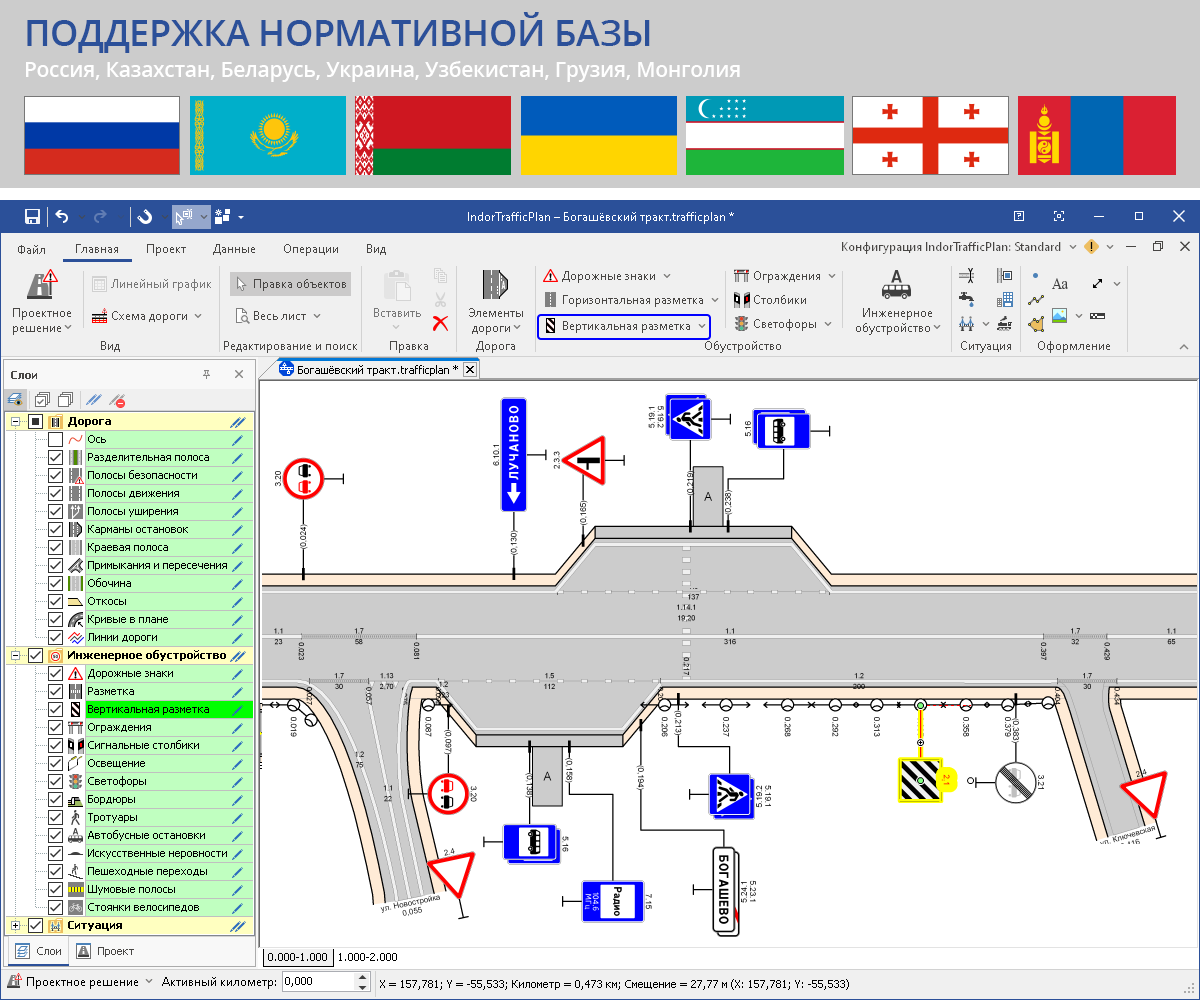The height and width of the screenshot is (1000, 1200).
Task: Toggle the Светофоры layer checkbox
Action: (56, 781)
